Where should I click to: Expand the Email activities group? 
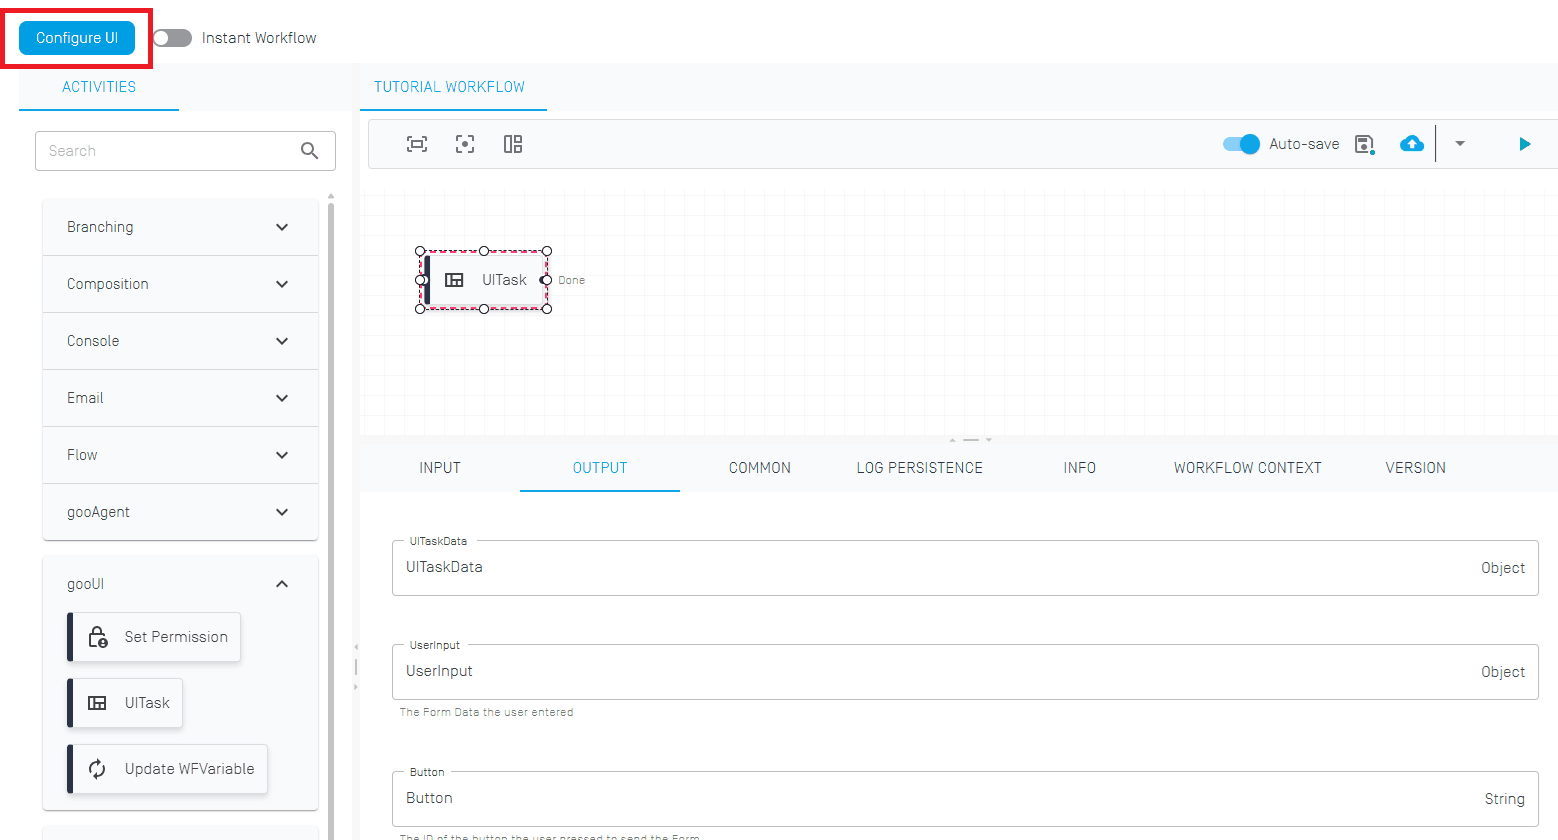point(180,398)
